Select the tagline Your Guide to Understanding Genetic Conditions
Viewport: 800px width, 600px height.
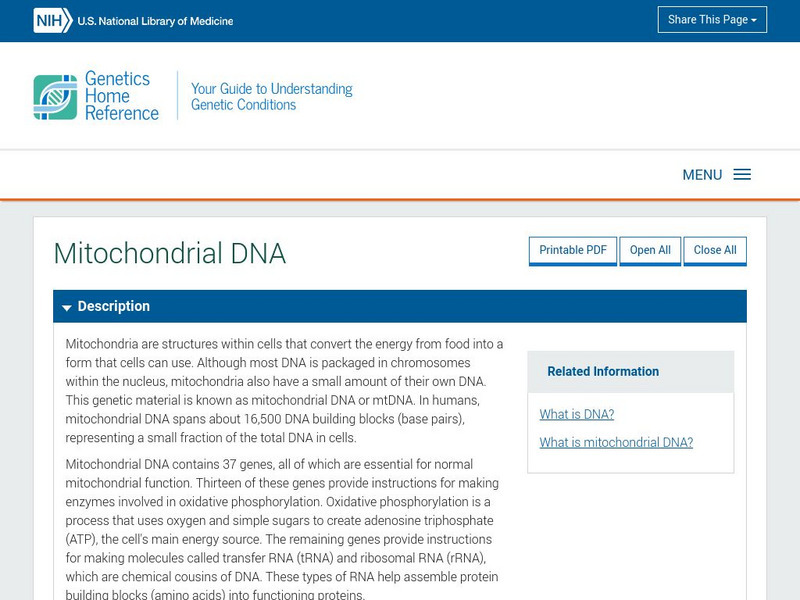click(272, 95)
